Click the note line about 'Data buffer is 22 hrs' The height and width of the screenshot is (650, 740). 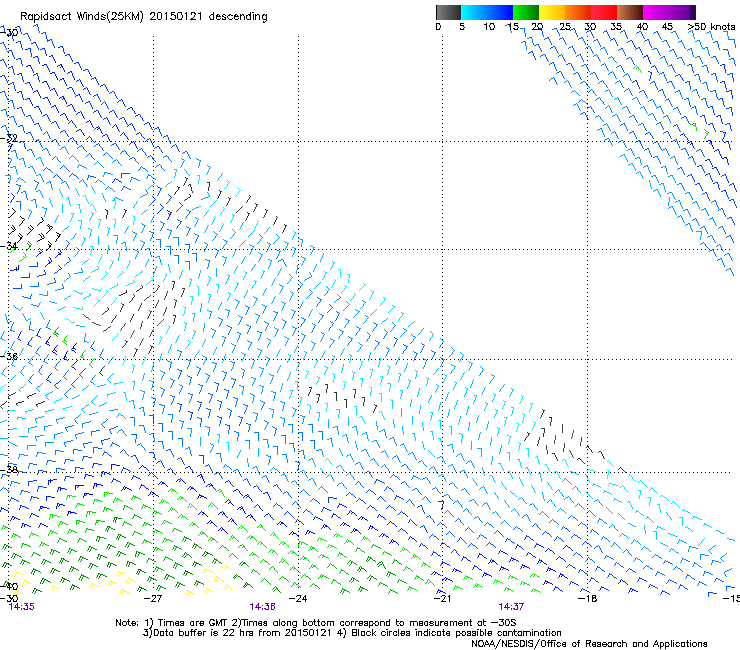point(352,633)
